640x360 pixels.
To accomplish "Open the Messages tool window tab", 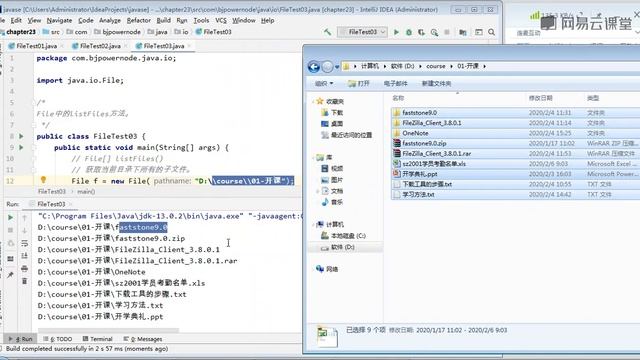I will point(143,339).
